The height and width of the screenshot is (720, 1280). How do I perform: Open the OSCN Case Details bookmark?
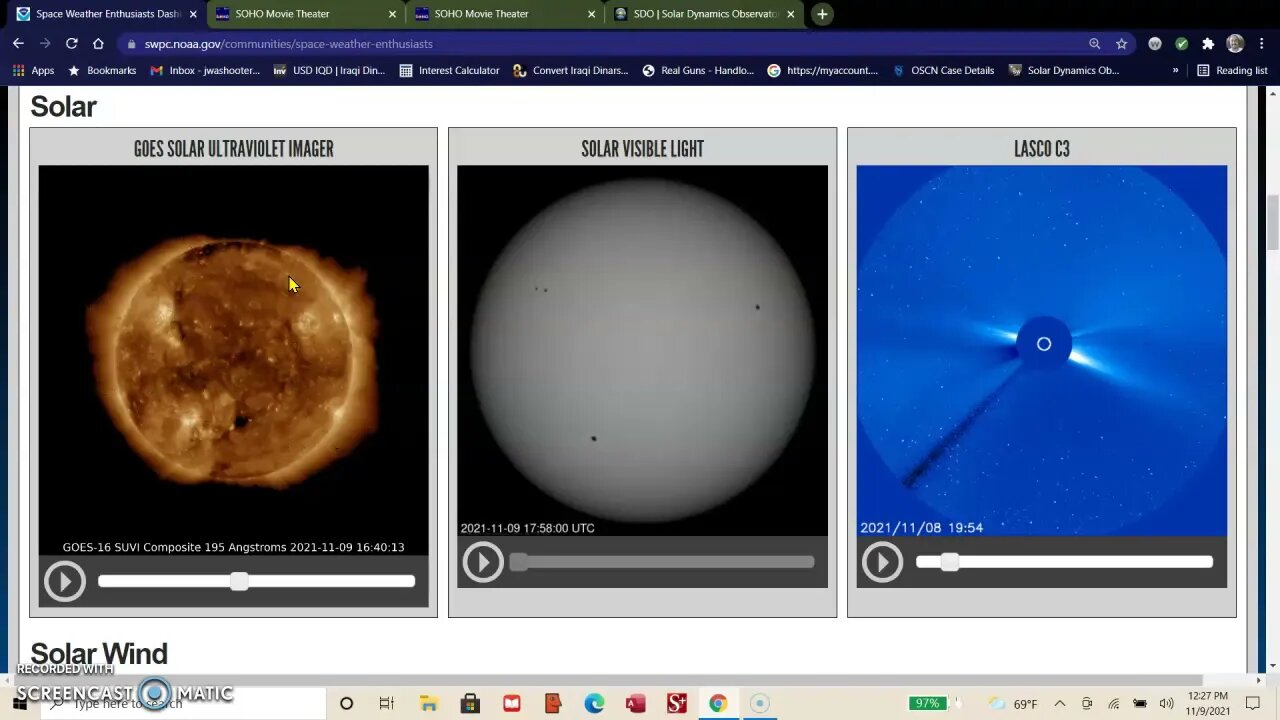click(x=943, y=70)
